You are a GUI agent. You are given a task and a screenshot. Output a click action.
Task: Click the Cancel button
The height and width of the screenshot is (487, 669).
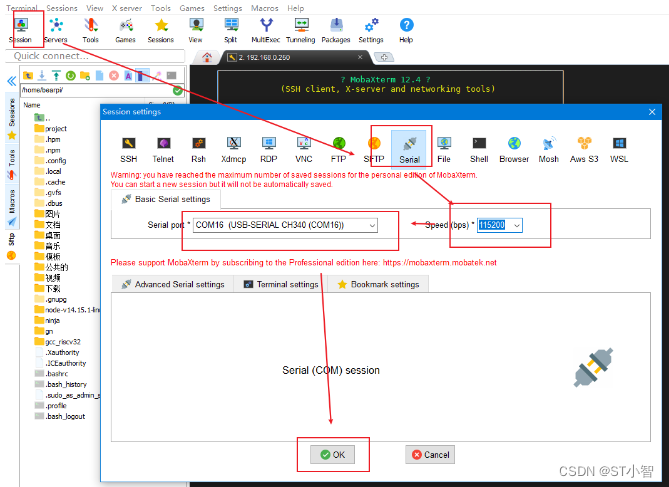pos(430,455)
